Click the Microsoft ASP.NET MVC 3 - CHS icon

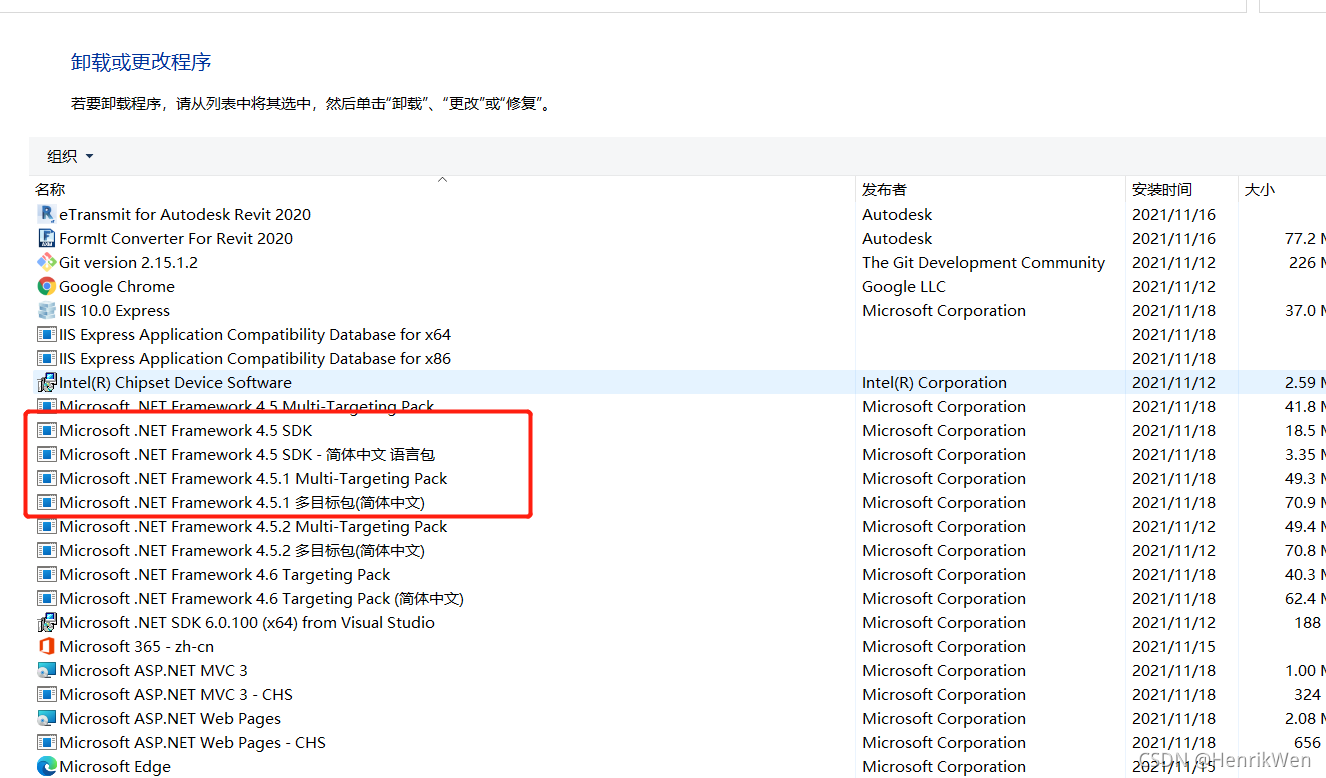46,694
